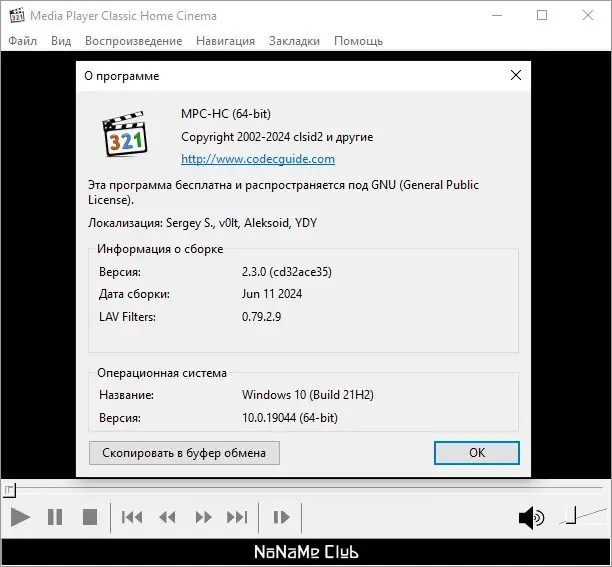Click the Дата сборки label
612x567 pixels.
pyautogui.click(x=134, y=294)
